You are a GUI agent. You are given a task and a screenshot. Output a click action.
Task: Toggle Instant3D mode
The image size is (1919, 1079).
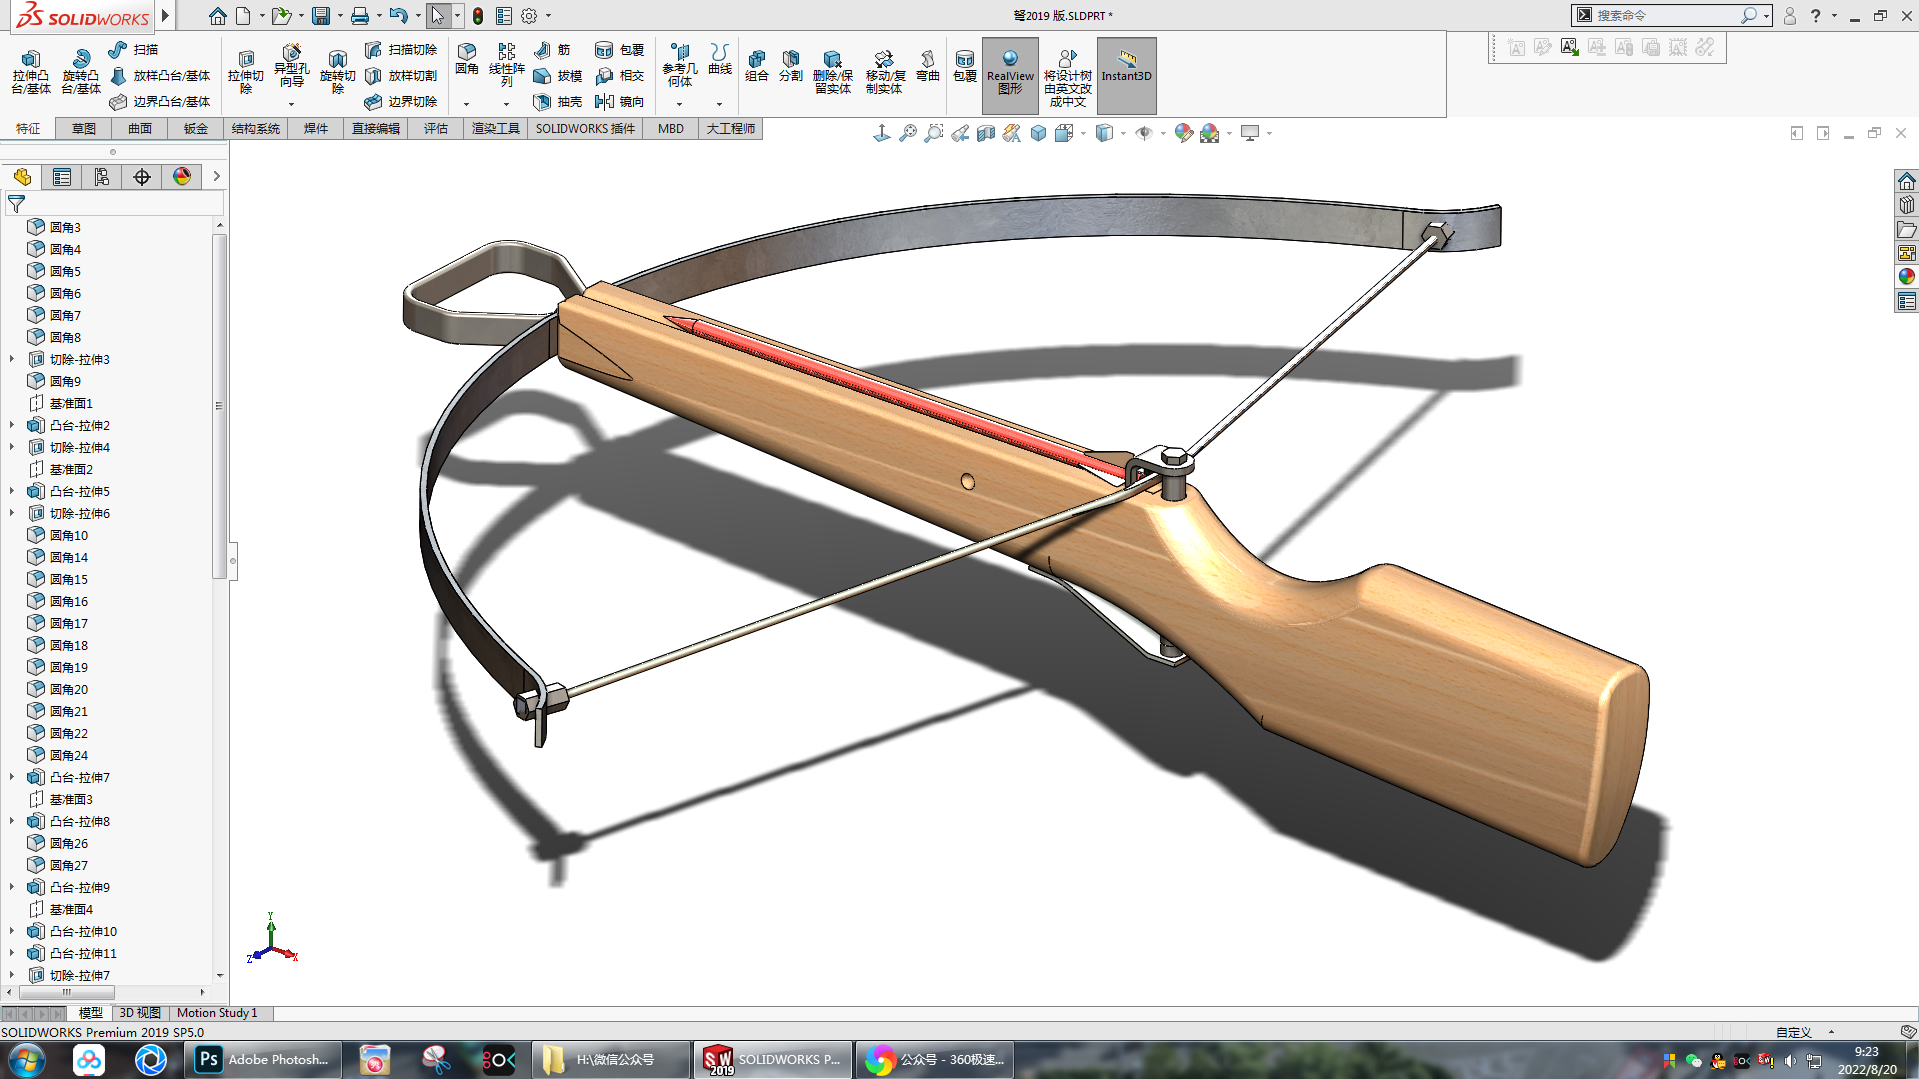tap(1126, 73)
